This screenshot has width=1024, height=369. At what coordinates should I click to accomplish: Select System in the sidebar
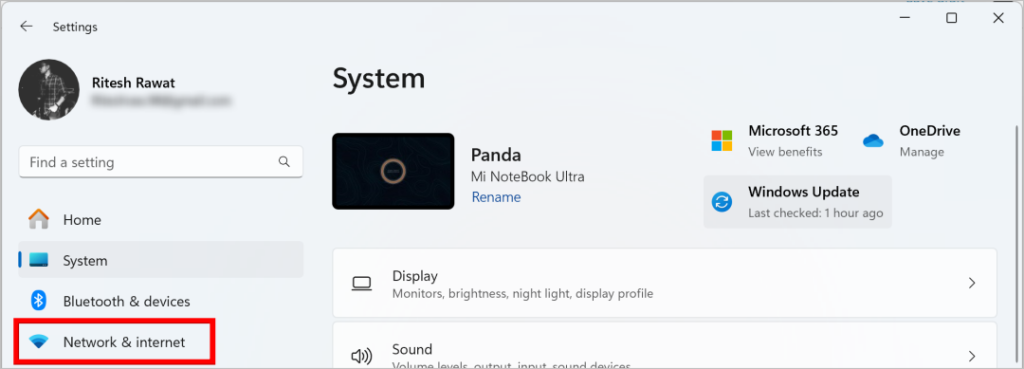click(x=161, y=261)
